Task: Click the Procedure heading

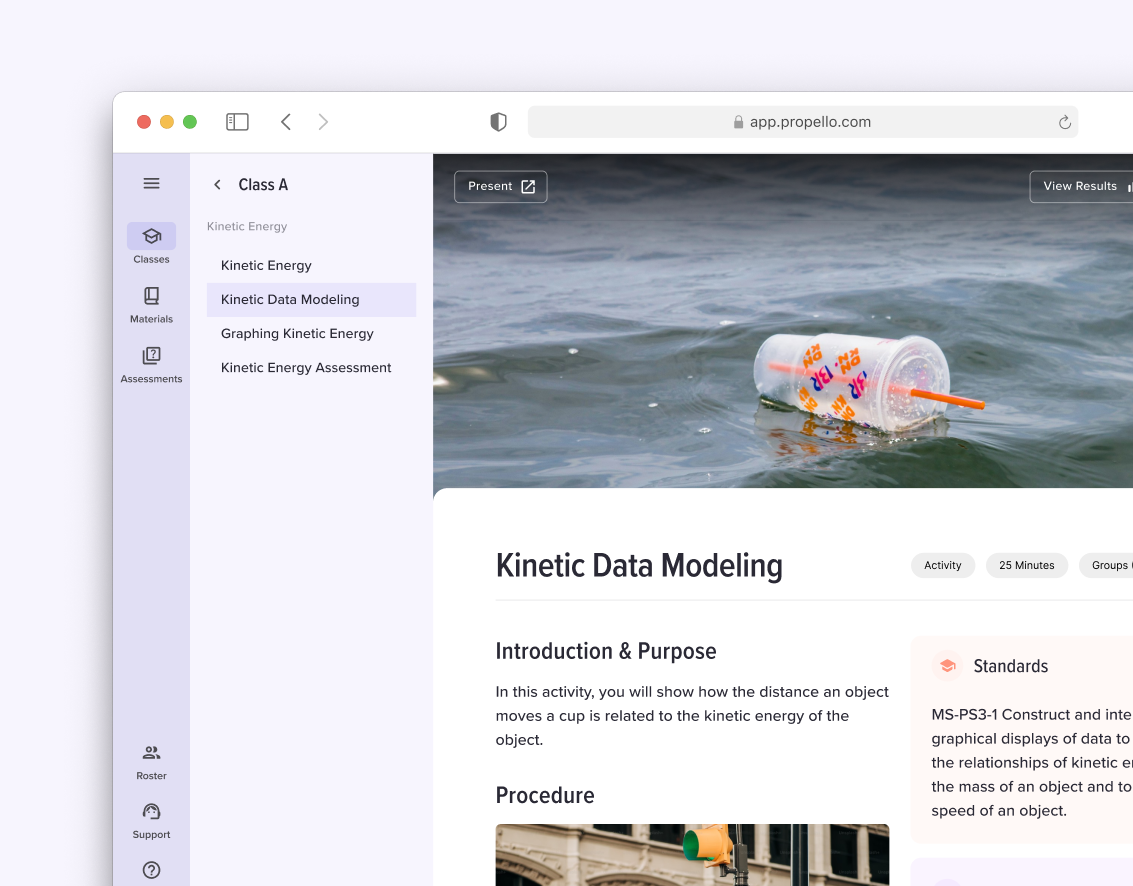Action: point(545,795)
